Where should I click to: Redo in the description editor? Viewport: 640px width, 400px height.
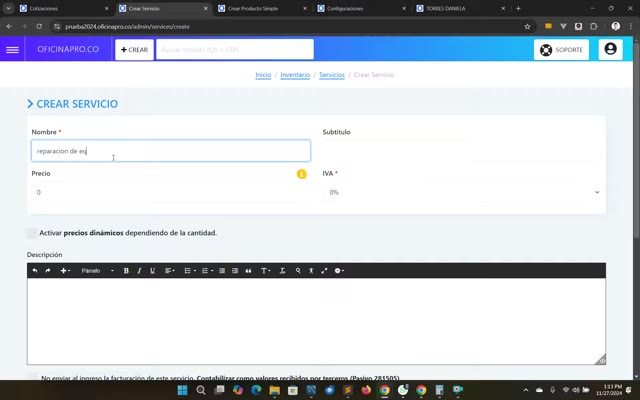48,271
